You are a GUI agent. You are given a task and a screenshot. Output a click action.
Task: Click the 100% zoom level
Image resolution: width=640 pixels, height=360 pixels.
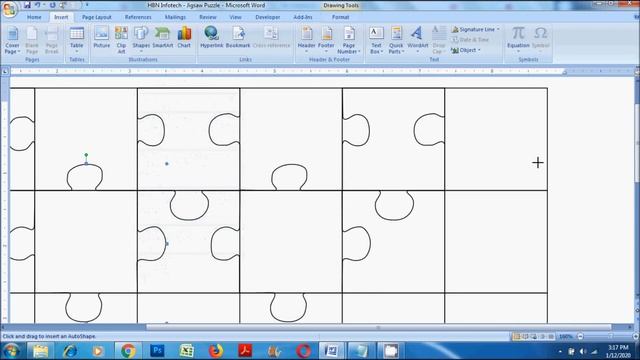pyautogui.click(x=566, y=336)
